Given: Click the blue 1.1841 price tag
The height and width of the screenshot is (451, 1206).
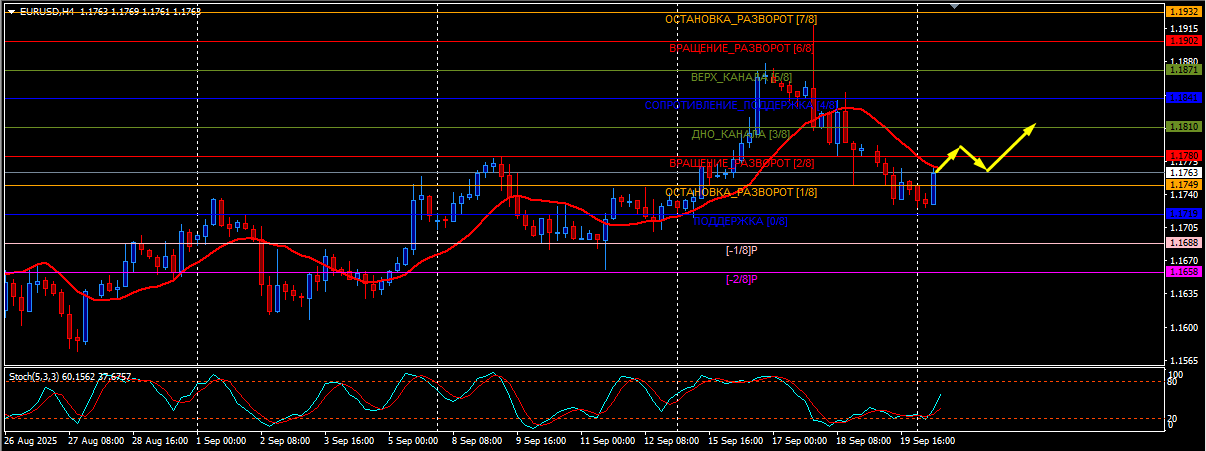Looking at the screenshot, I should point(1184,98).
